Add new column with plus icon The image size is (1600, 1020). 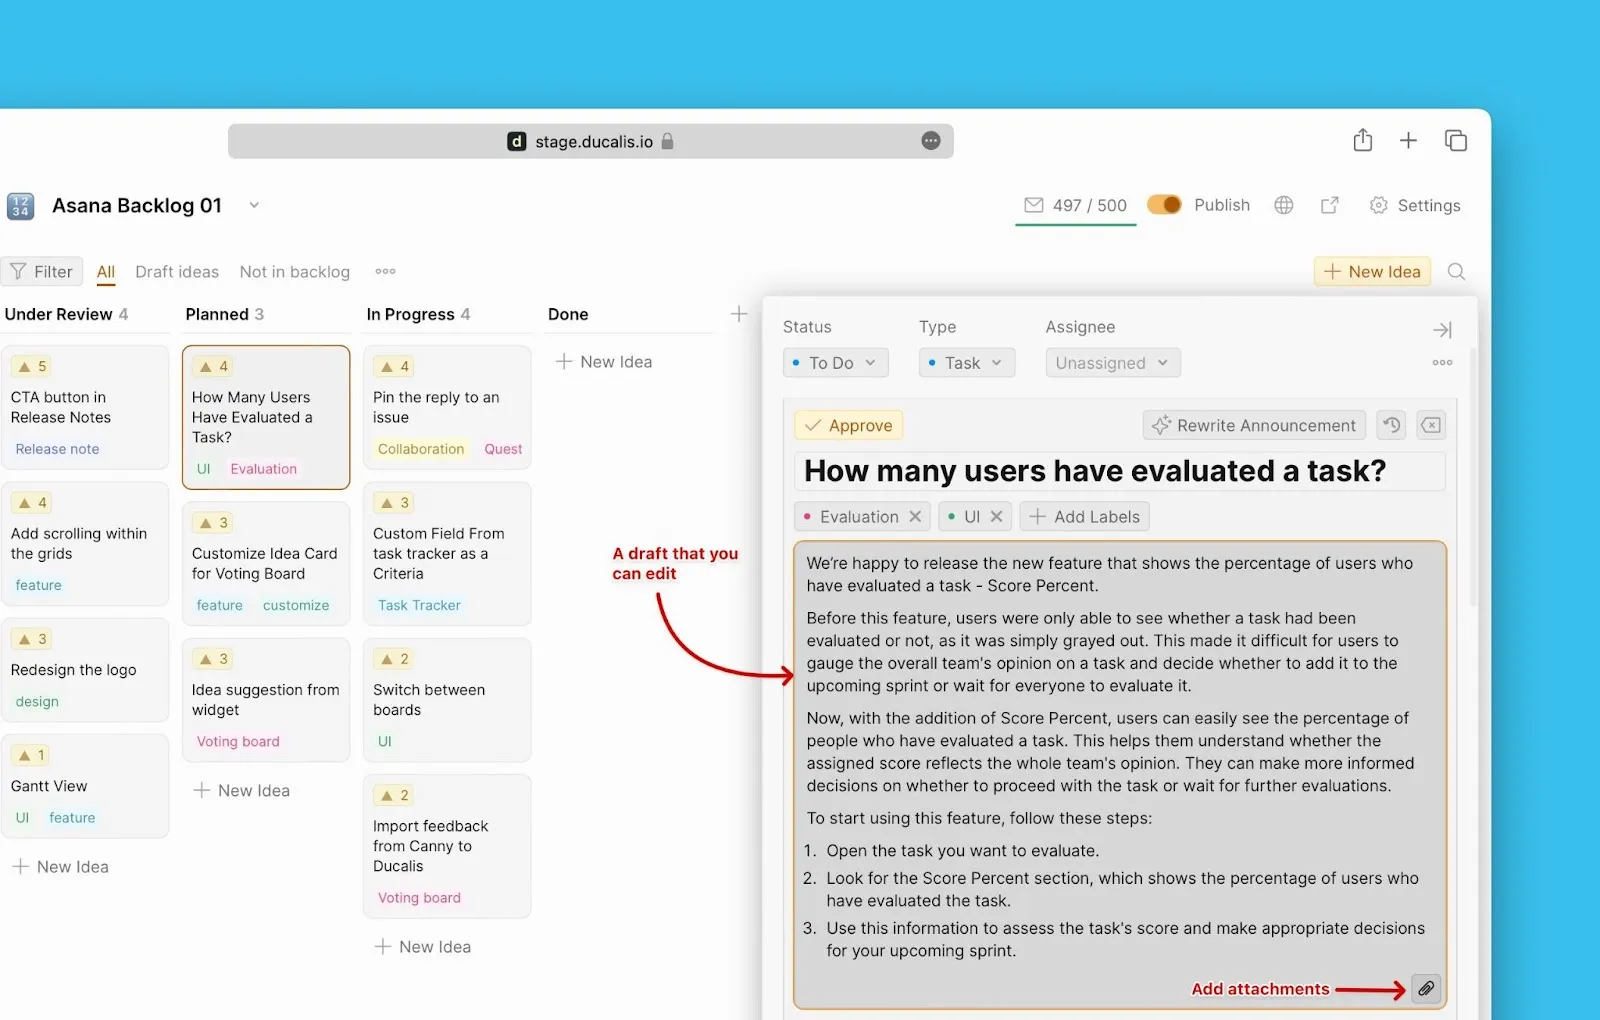tap(739, 314)
